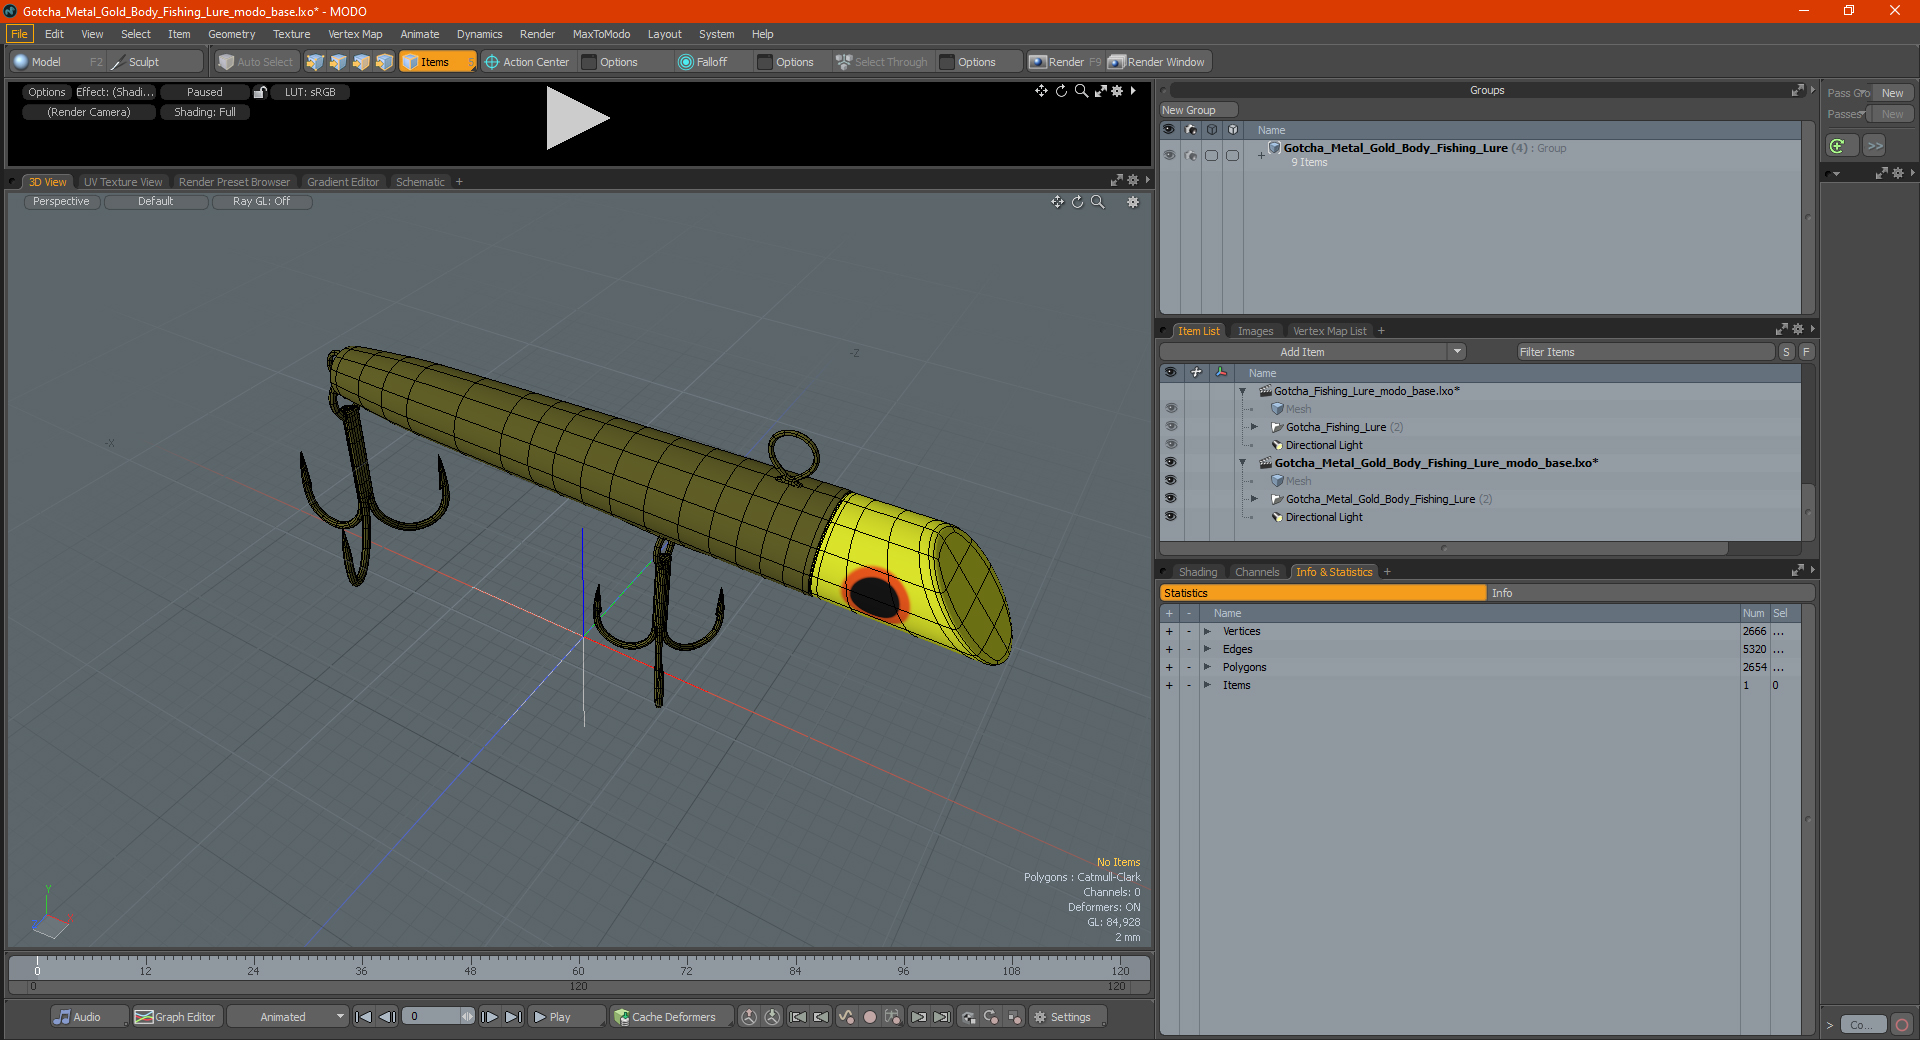Switch to Channels tab
1920x1040 pixels.
1257,572
